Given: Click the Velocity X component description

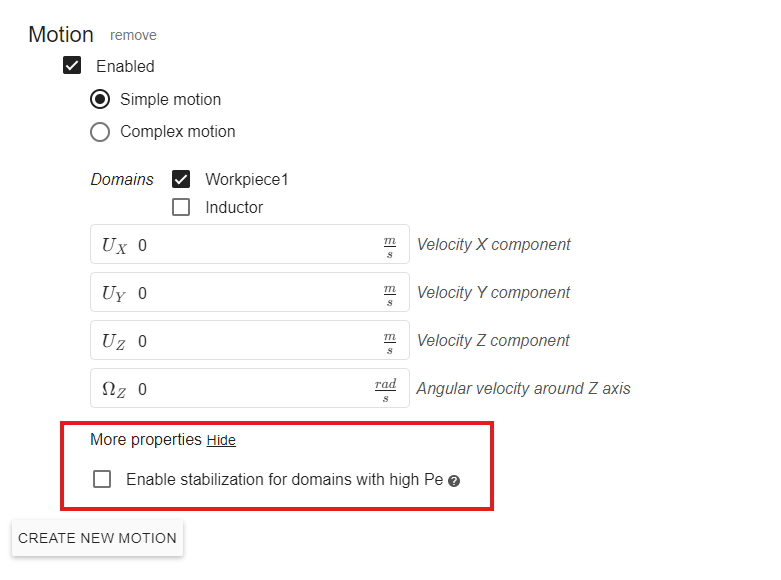Looking at the screenshot, I should coord(493,245).
